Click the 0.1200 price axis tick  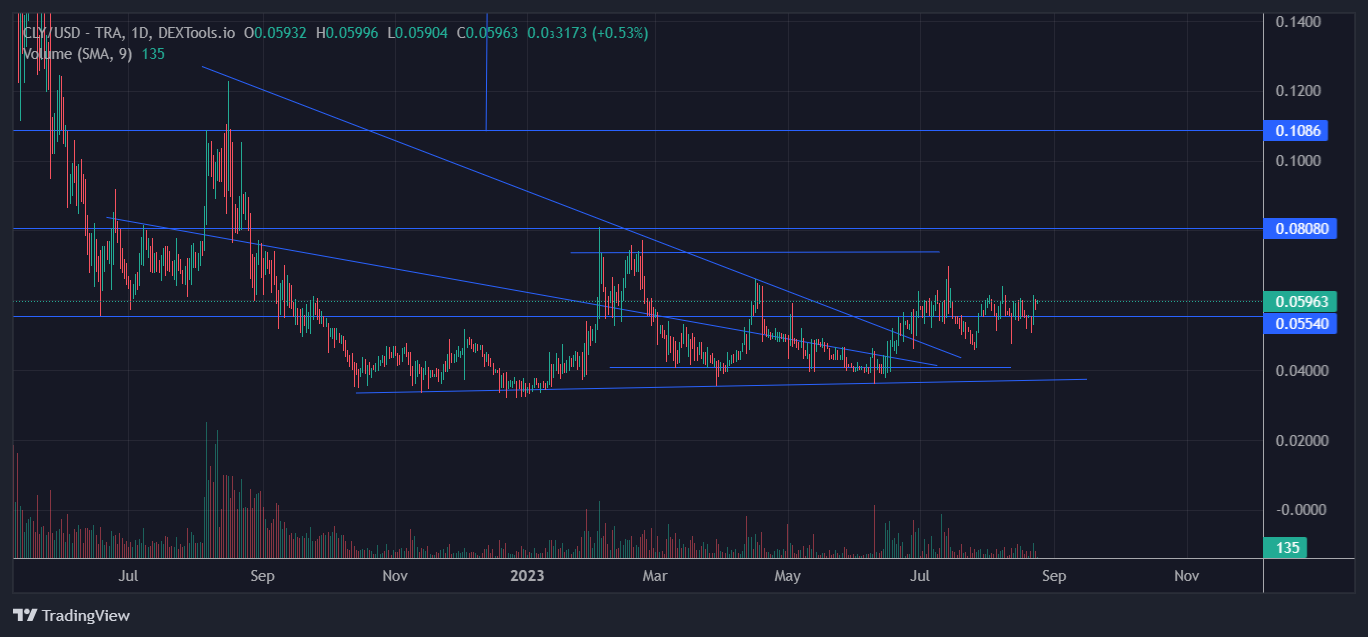pyautogui.click(x=1298, y=91)
